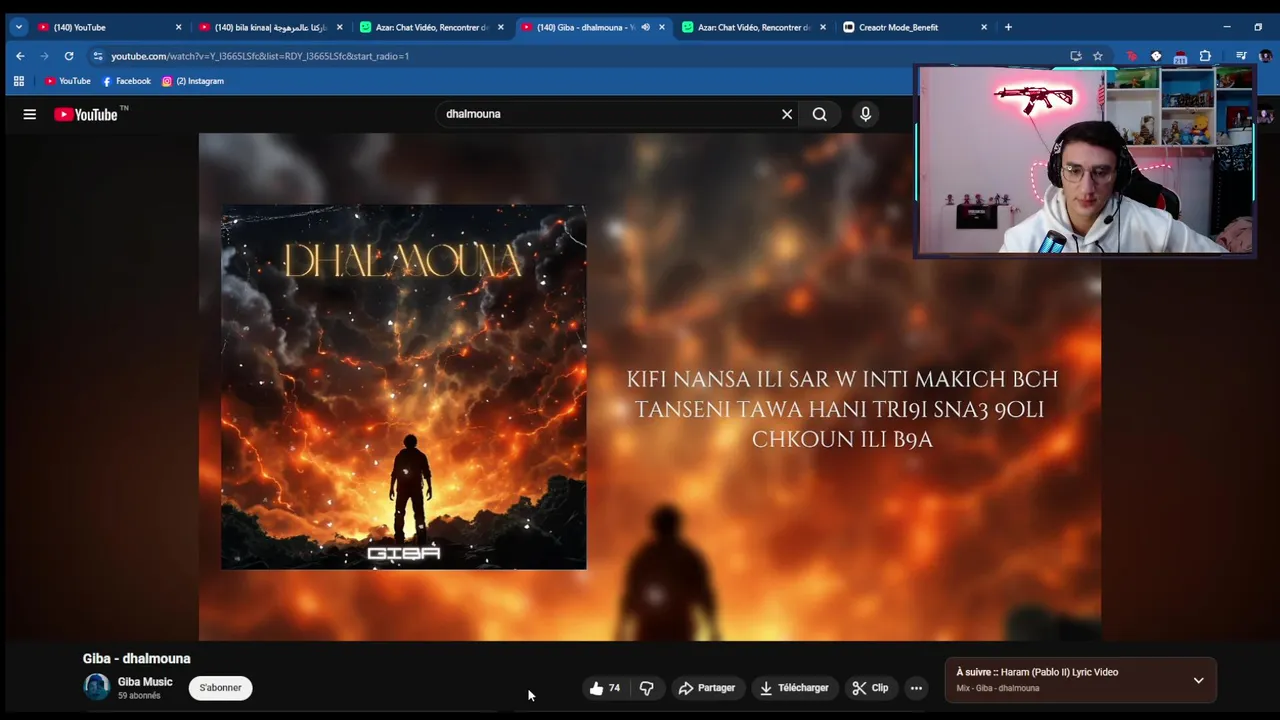Click the install app icon in address bar
Viewport: 1280px width, 720px height.
(1076, 56)
